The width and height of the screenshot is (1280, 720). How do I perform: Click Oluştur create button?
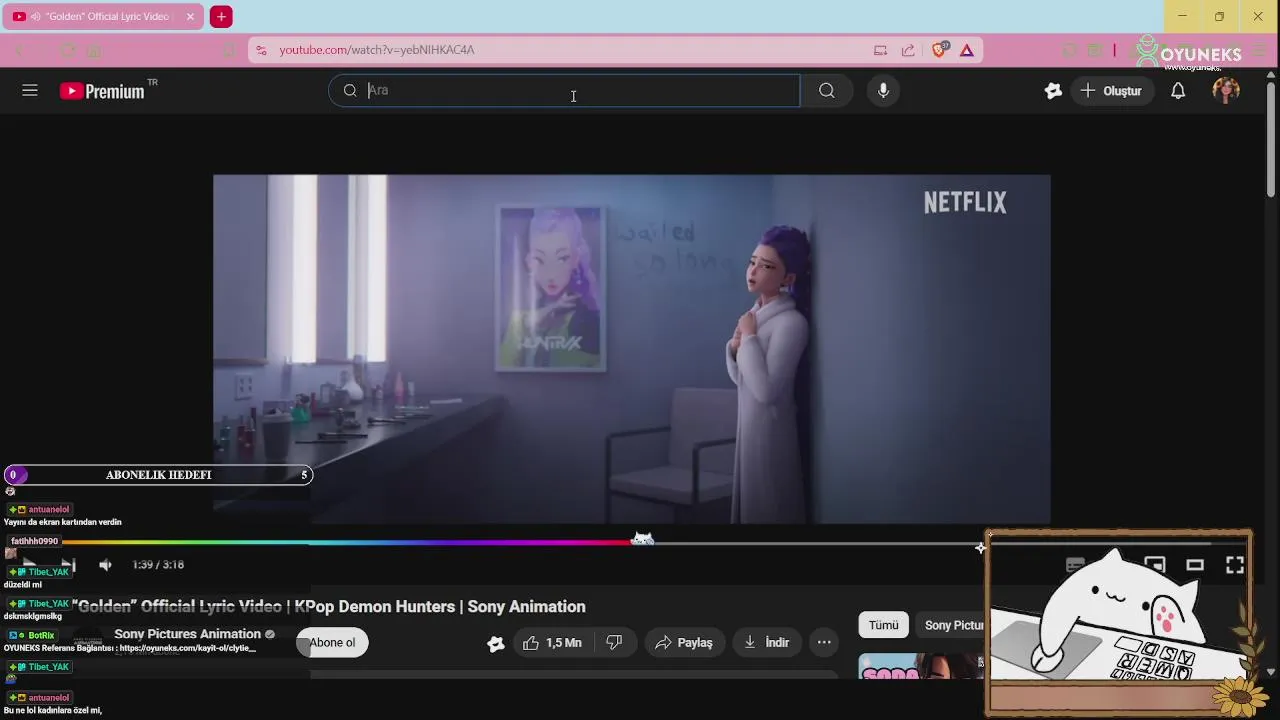click(x=1111, y=91)
